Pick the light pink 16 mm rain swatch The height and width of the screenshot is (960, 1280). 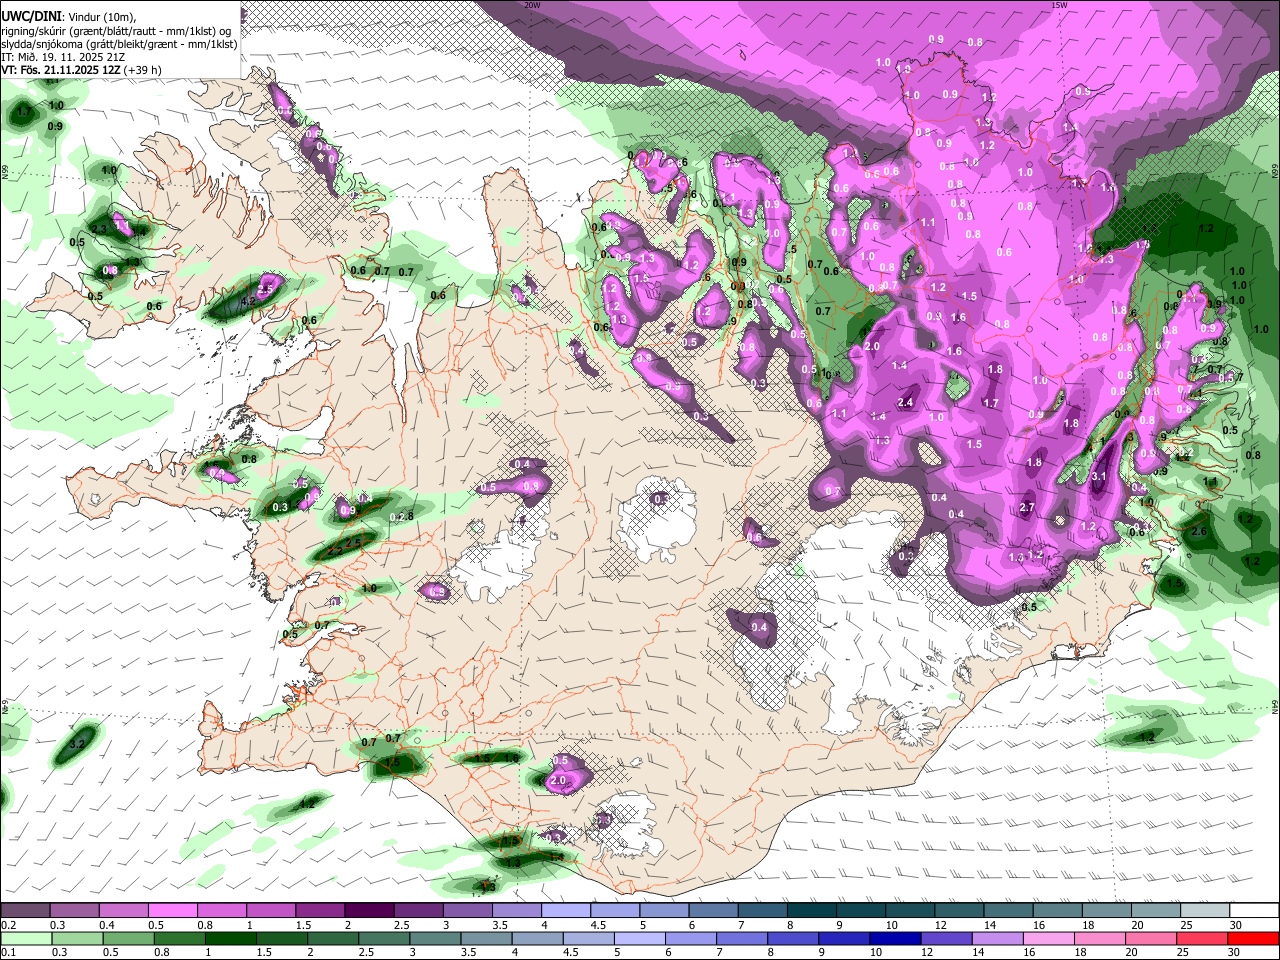pyautogui.click(x=1049, y=939)
